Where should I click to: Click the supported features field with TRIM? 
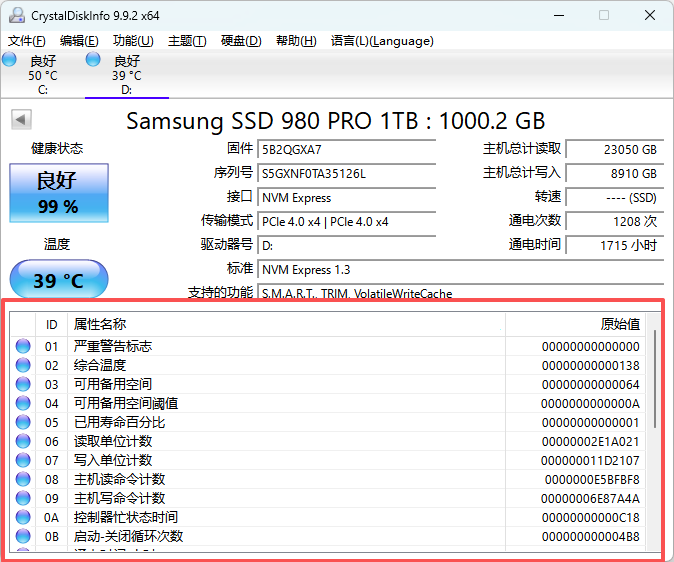pyautogui.click(x=461, y=292)
